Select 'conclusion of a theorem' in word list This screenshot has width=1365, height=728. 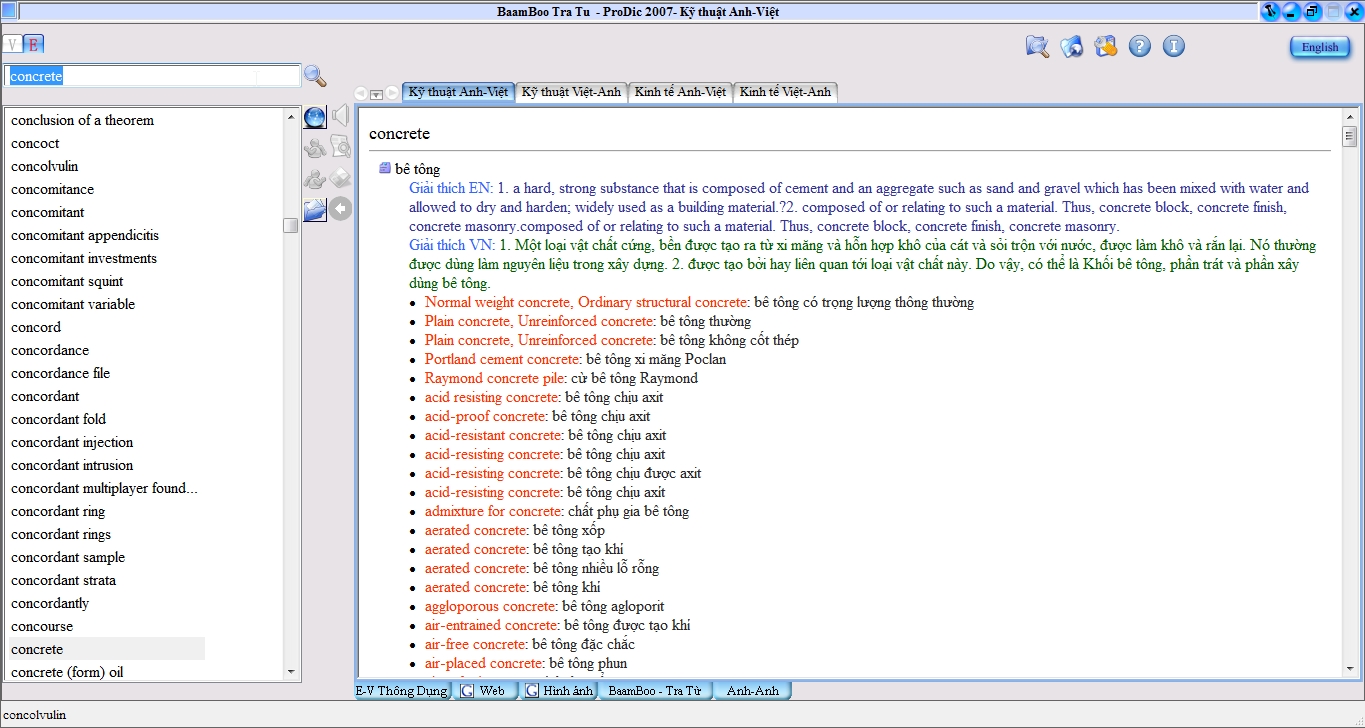(x=82, y=120)
